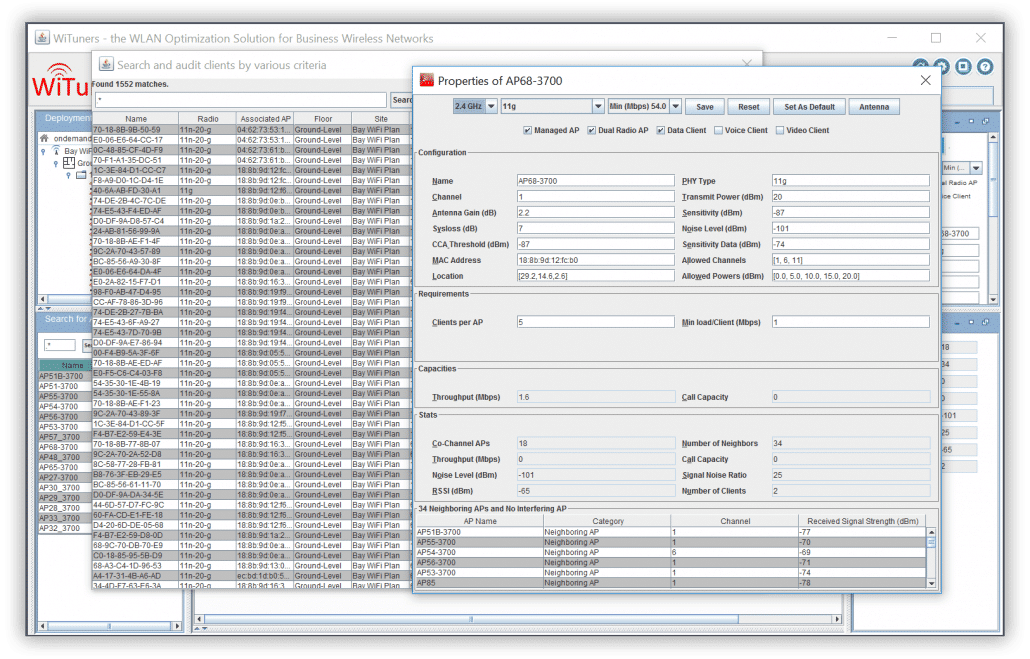The image size is (1030, 659).
Task: Click the Min load/Client (Mbps) field
Action: [850, 322]
